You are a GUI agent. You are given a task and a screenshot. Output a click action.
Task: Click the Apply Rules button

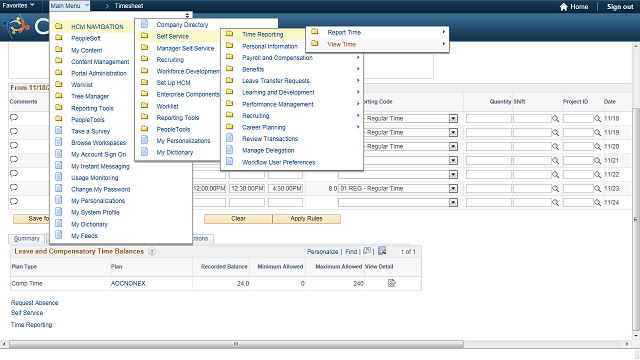pos(307,219)
